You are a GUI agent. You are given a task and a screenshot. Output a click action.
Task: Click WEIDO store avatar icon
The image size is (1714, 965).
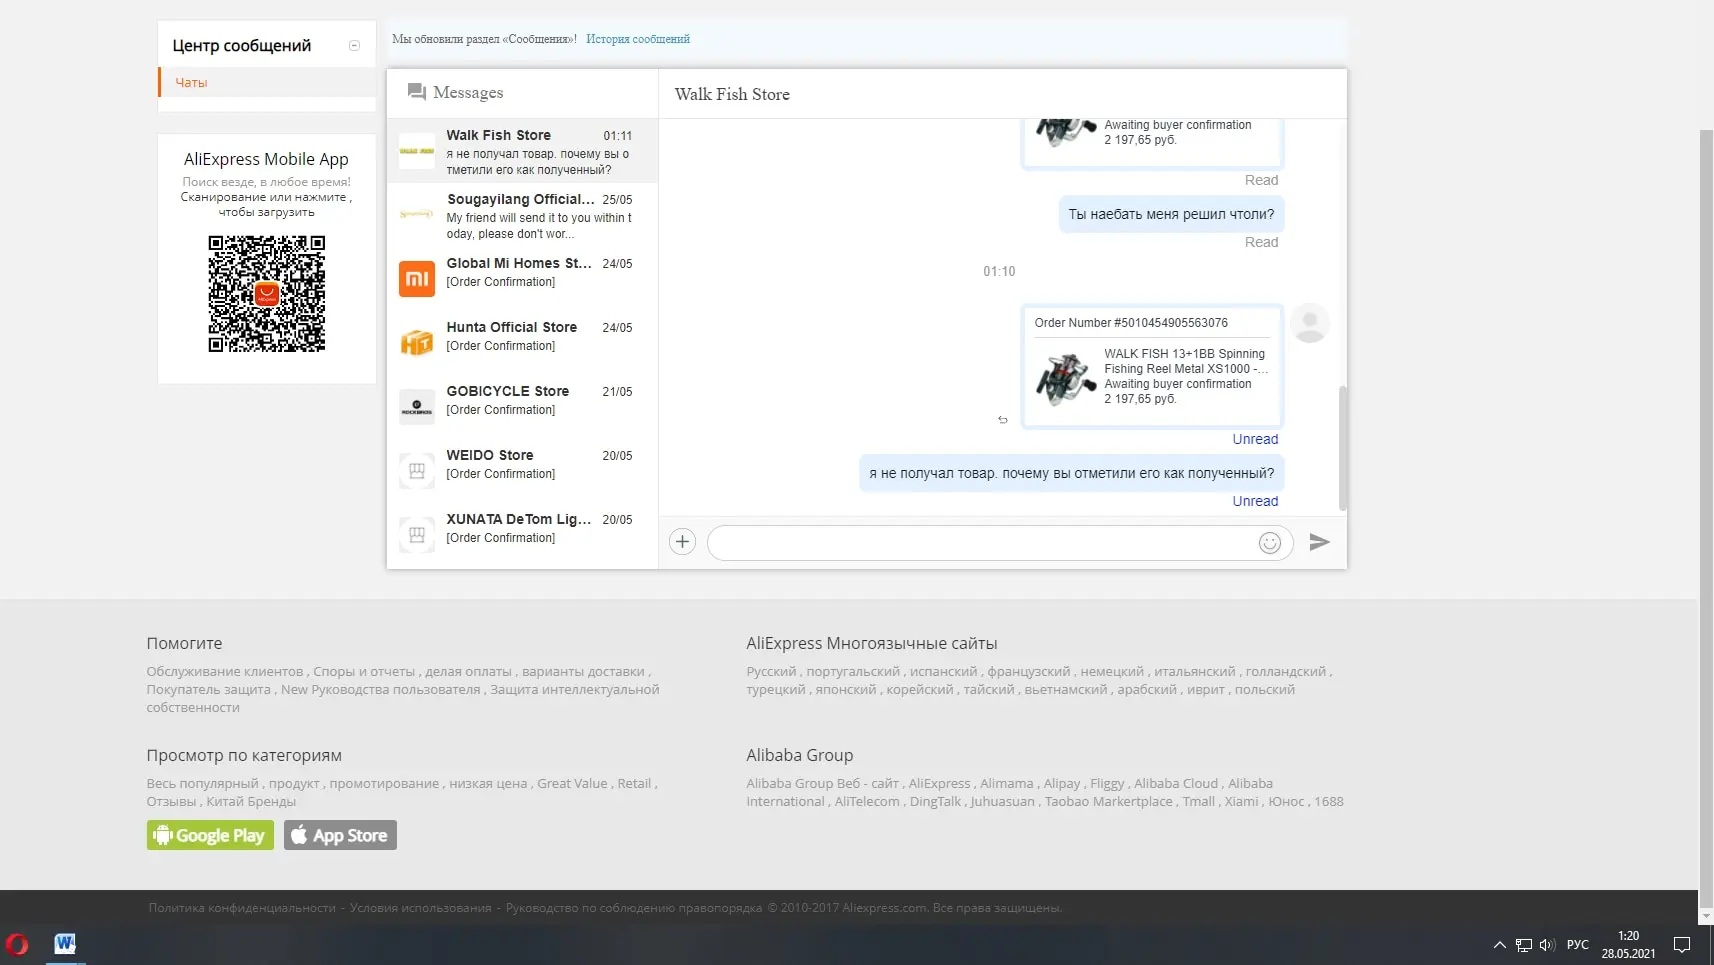pyautogui.click(x=417, y=471)
